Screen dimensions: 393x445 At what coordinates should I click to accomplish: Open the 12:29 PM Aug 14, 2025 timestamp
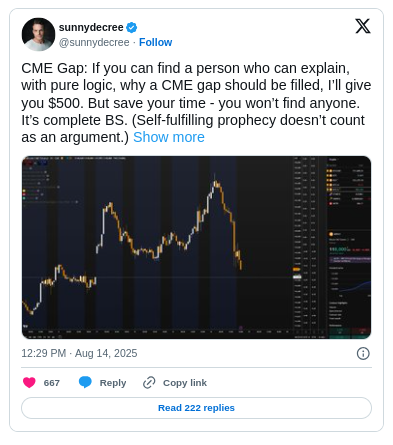coord(79,353)
